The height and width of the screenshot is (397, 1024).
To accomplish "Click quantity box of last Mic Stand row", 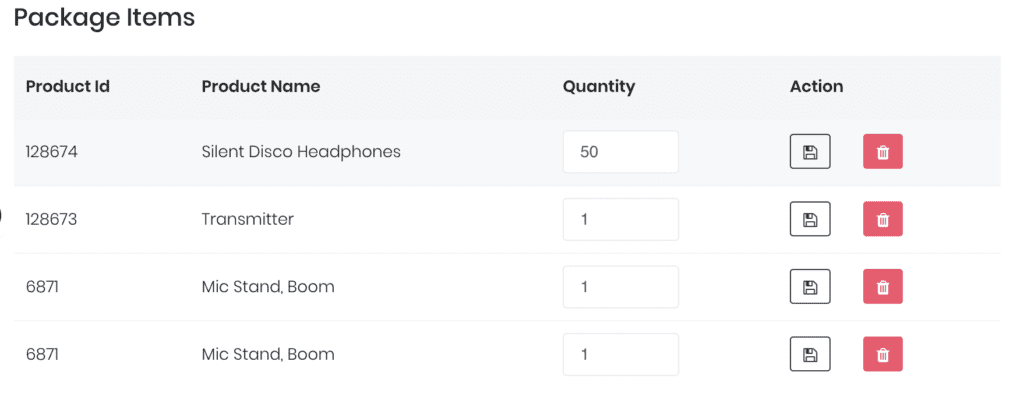I will coord(620,354).
